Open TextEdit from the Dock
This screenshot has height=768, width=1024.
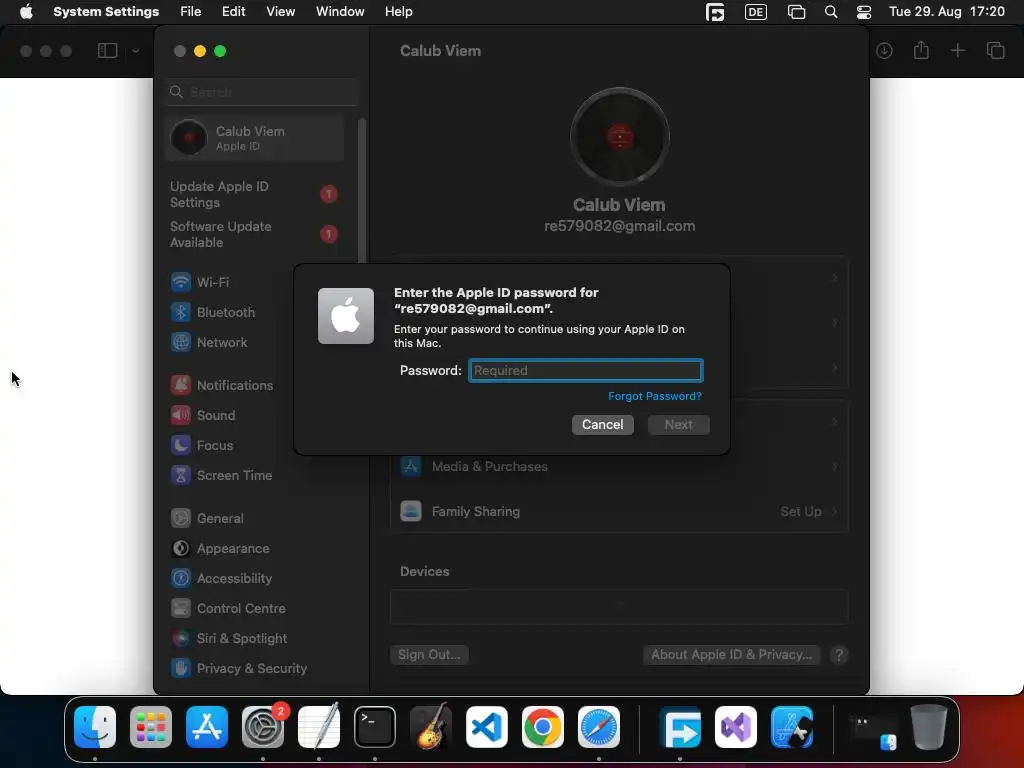click(x=319, y=727)
